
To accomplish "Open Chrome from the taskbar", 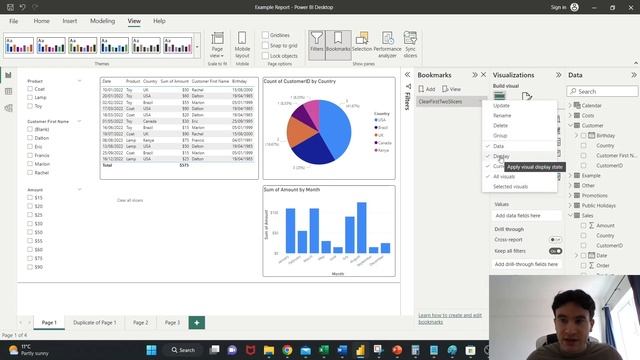I will coord(287,350).
